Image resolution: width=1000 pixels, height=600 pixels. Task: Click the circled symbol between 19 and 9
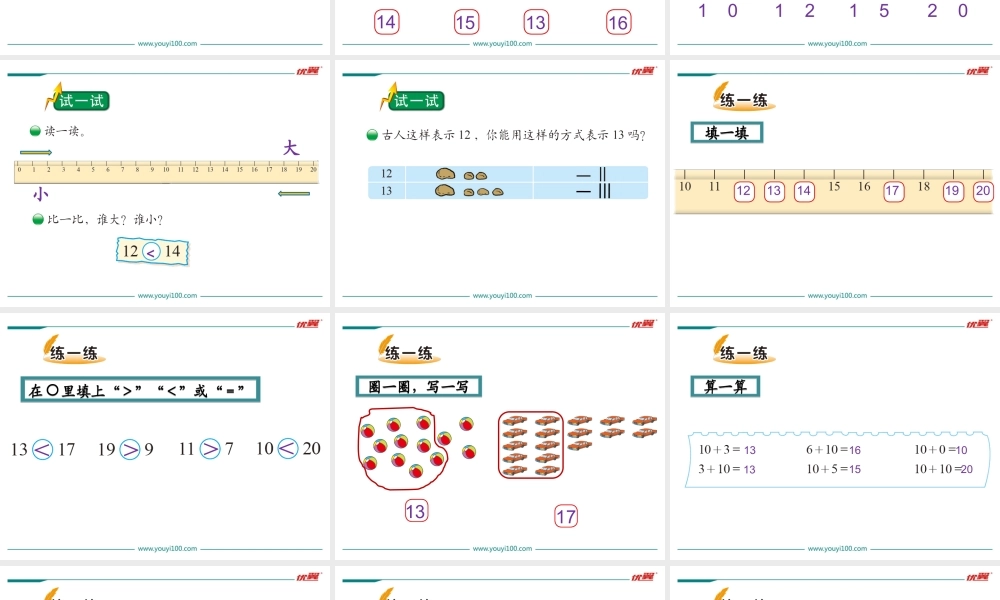click(x=129, y=450)
